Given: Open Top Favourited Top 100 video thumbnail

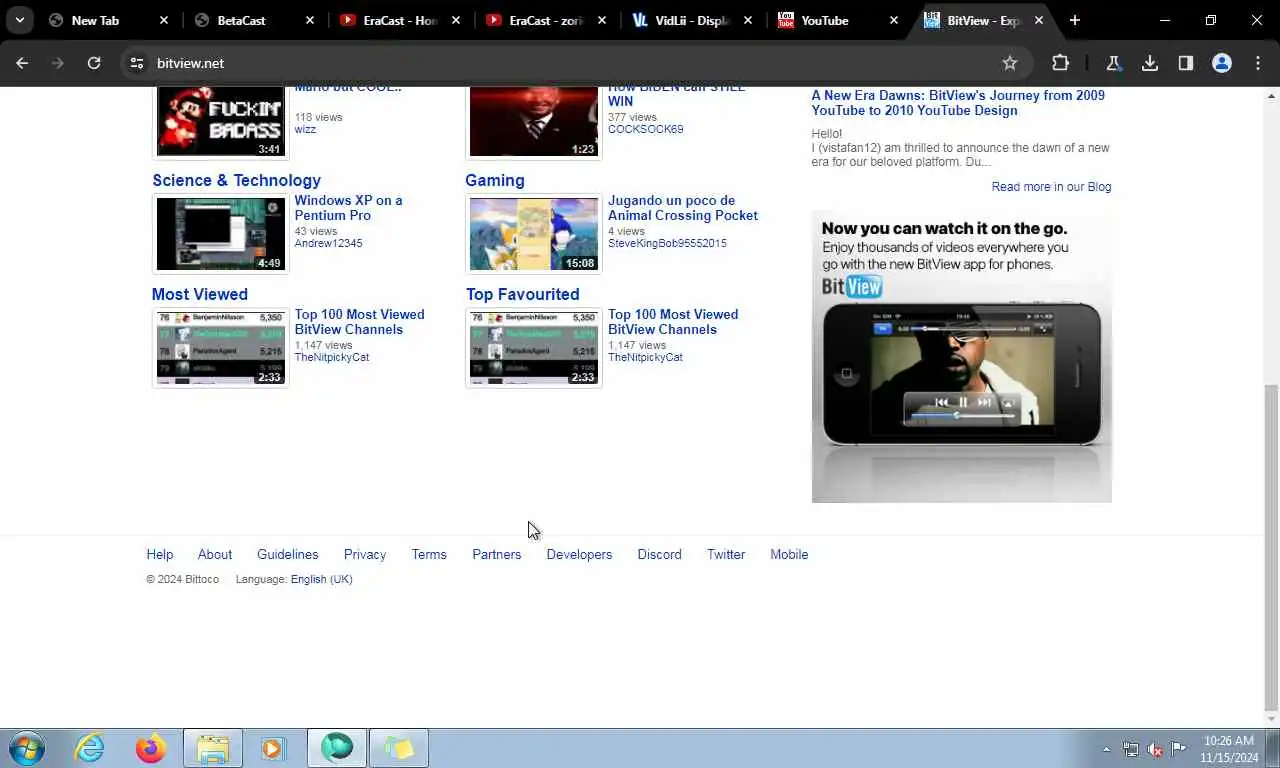Looking at the screenshot, I should point(534,348).
